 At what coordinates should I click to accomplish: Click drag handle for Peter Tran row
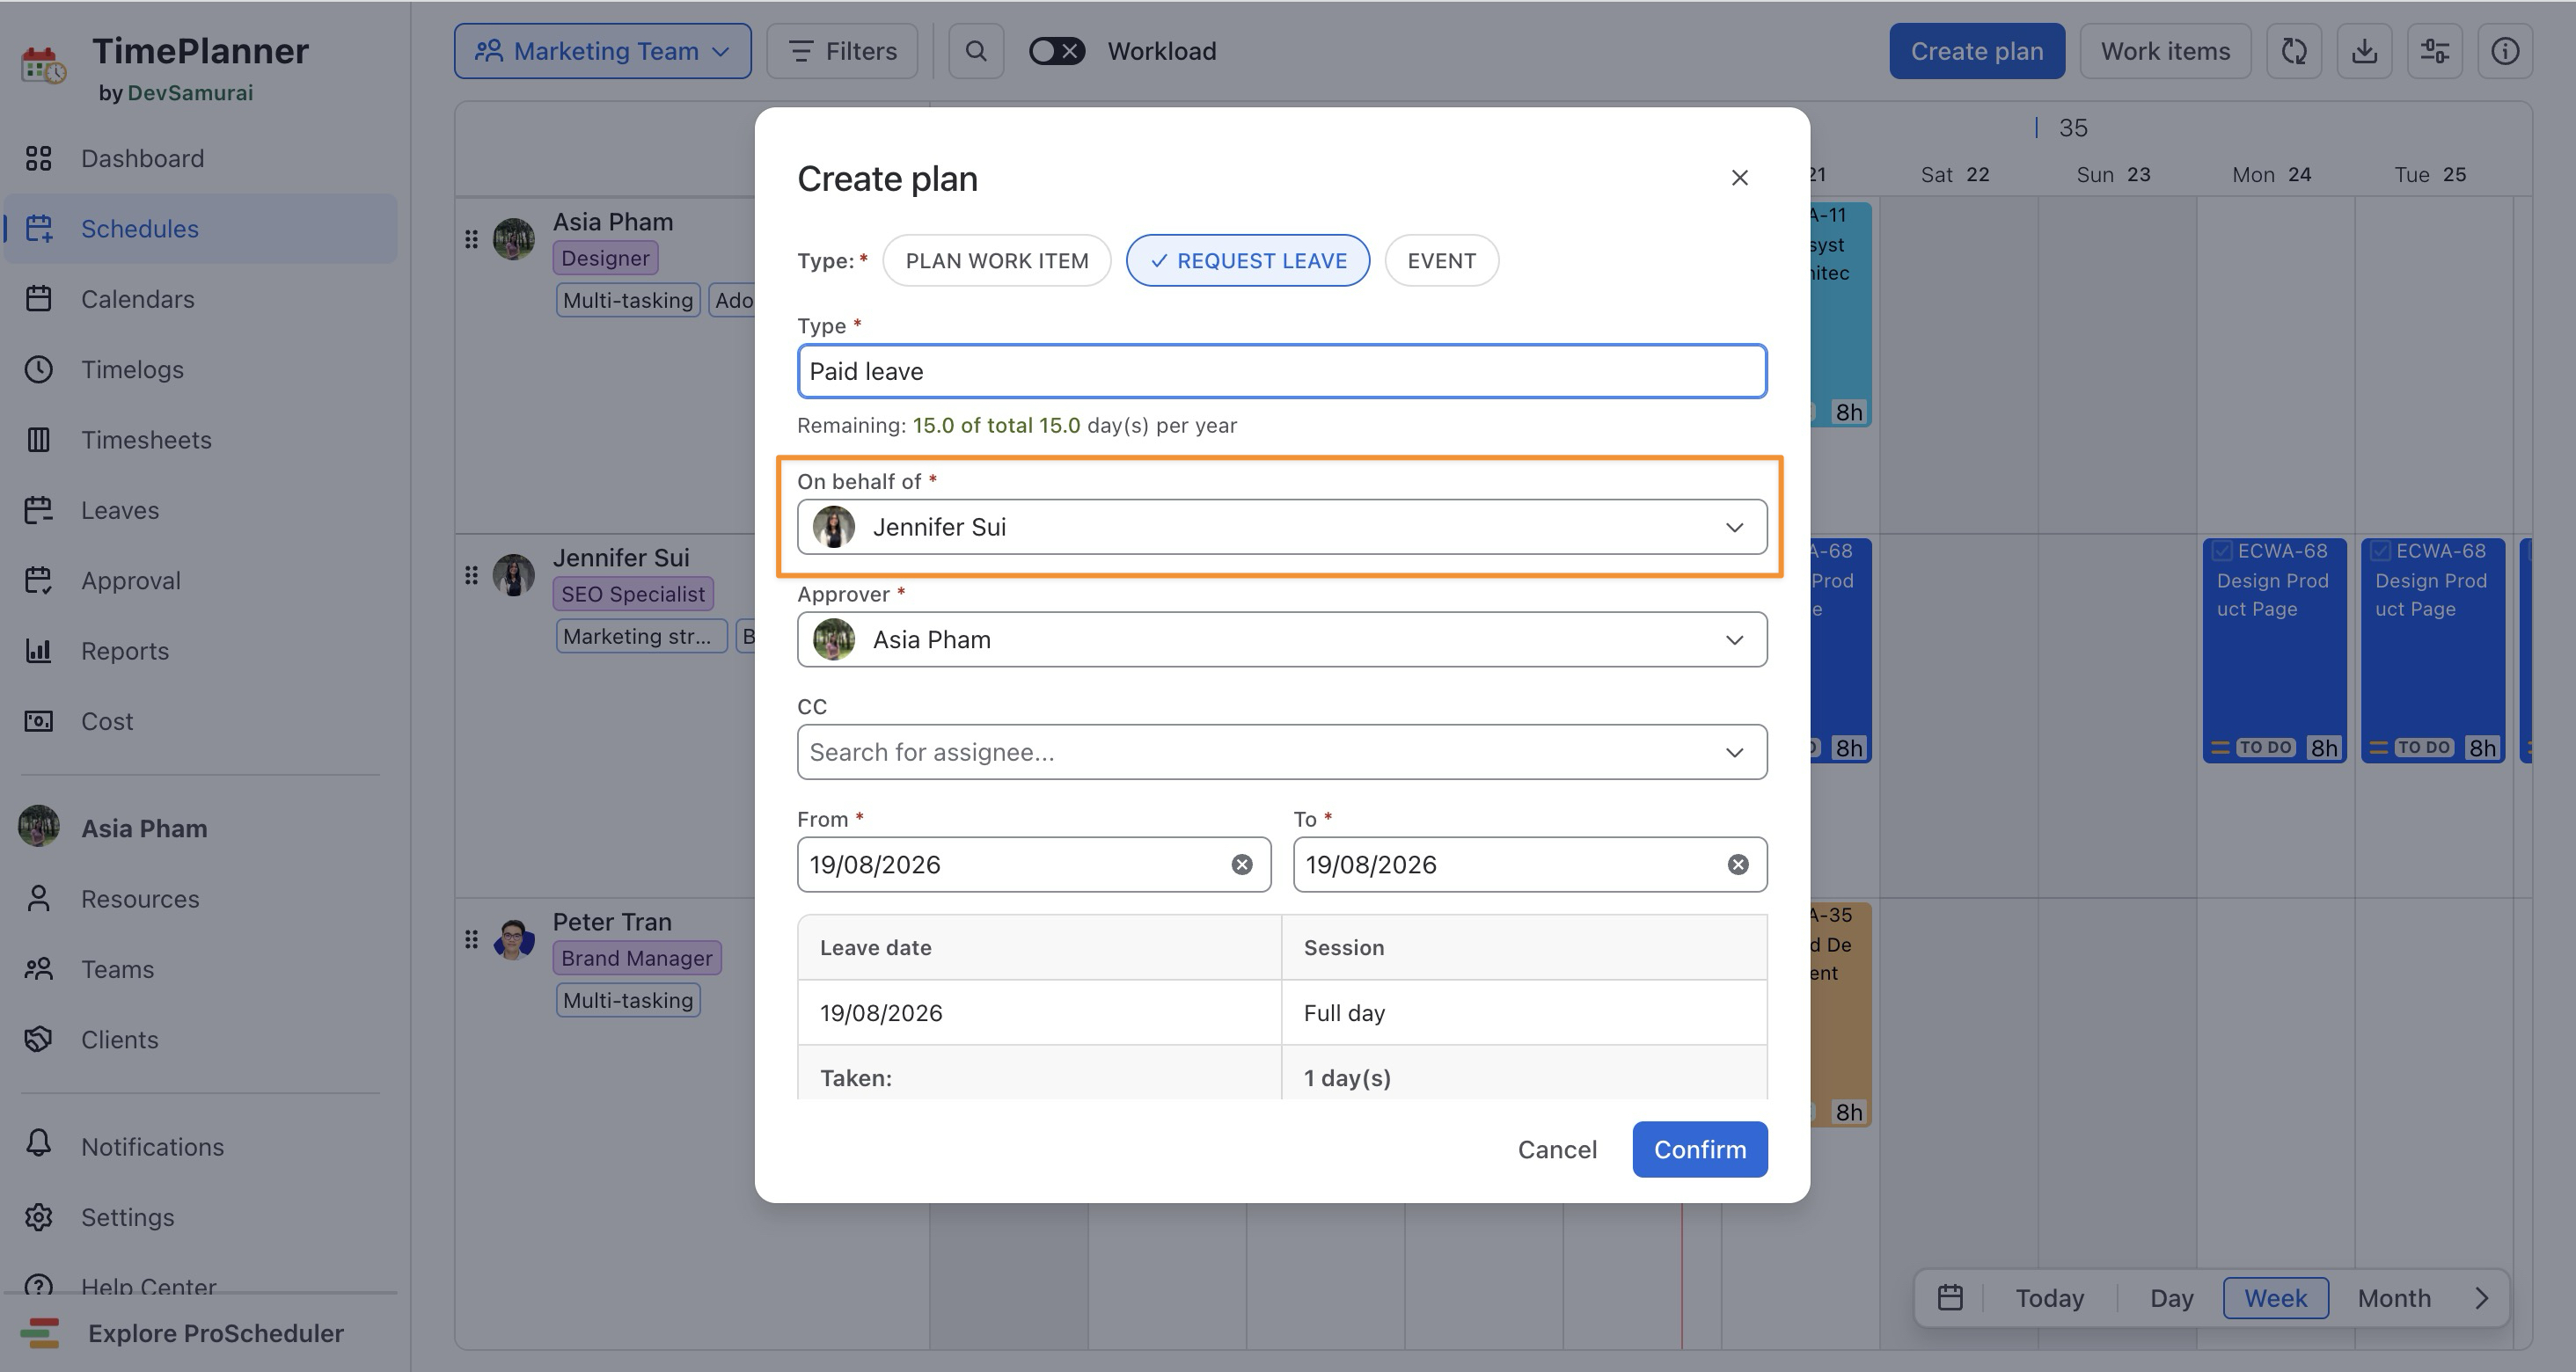[x=472, y=939]
